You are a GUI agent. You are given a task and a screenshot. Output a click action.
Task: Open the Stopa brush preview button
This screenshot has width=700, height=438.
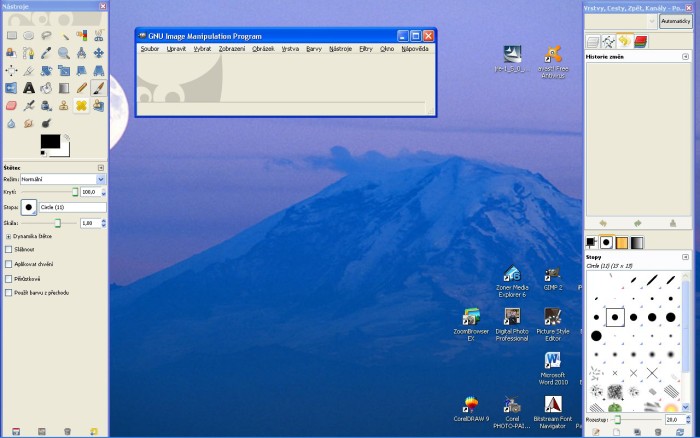point(29,207)
